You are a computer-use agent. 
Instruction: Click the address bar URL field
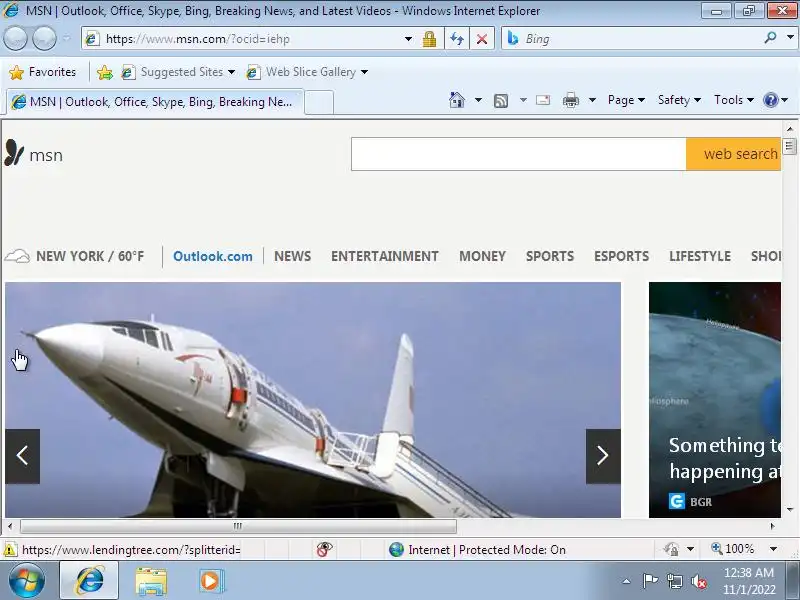245,39
